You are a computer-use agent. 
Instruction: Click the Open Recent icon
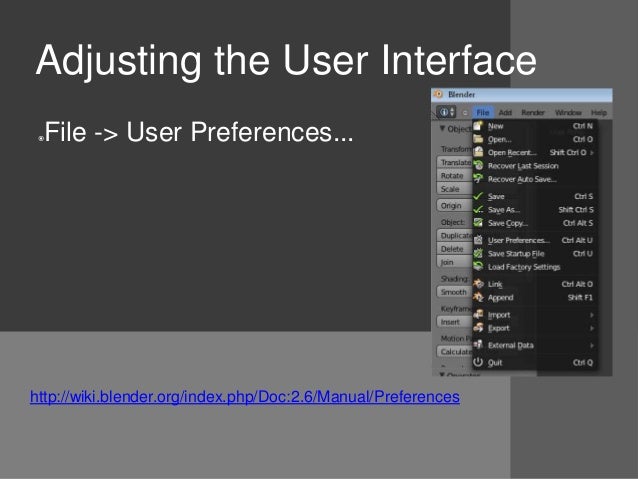[x=478, y=153]
